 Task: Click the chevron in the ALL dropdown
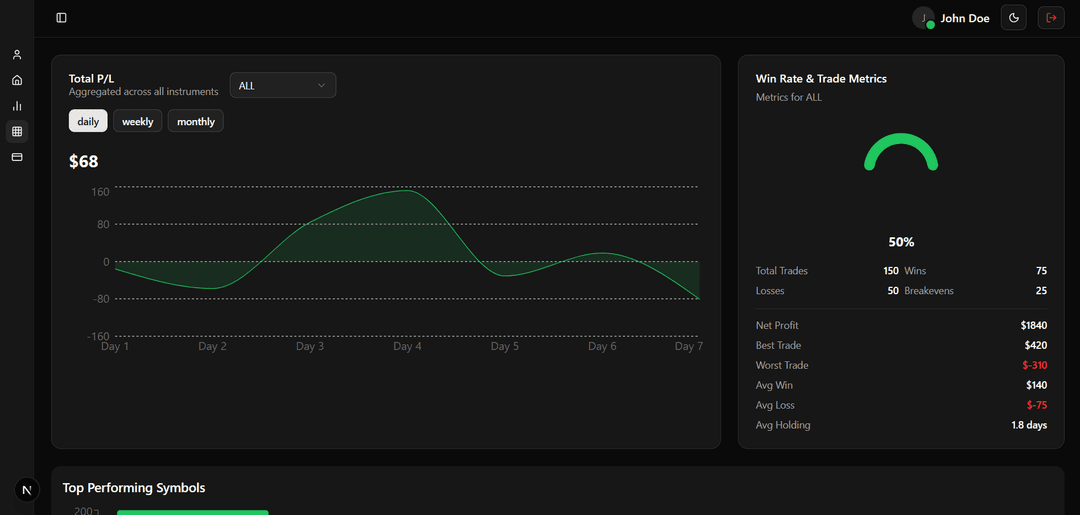coord(321,86)
